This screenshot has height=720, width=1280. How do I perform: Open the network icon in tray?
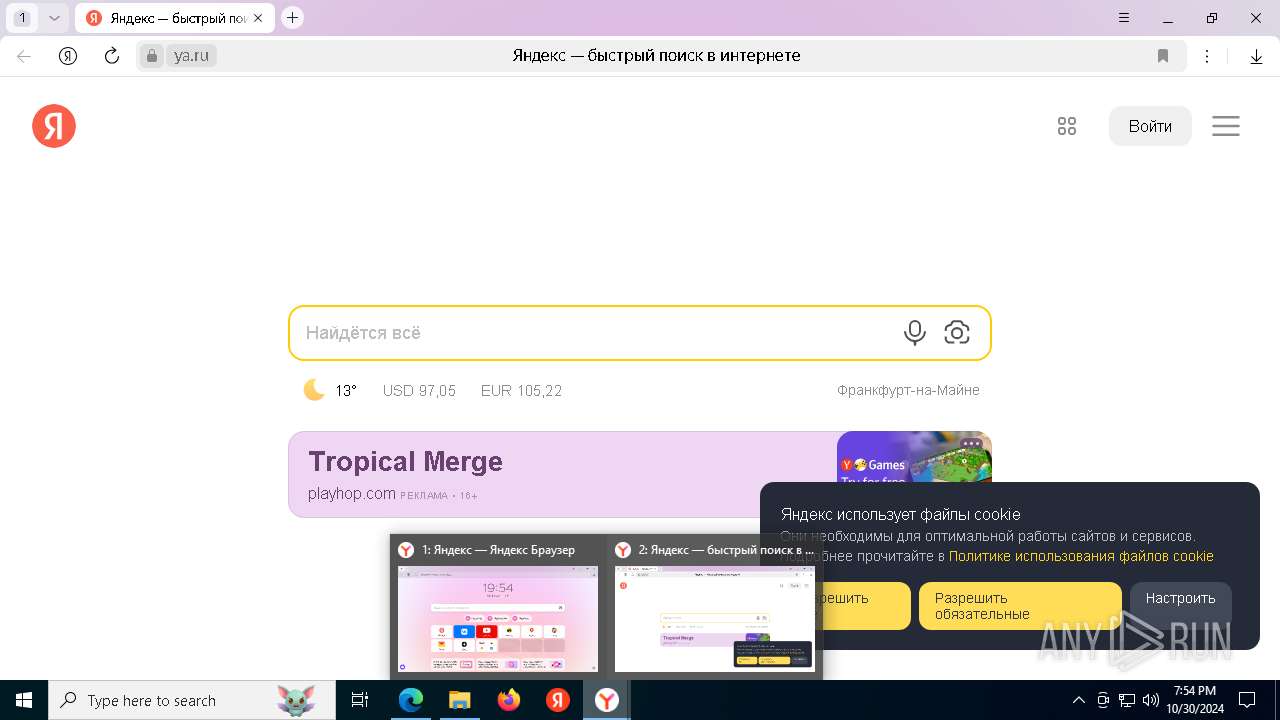point(1126,700)
